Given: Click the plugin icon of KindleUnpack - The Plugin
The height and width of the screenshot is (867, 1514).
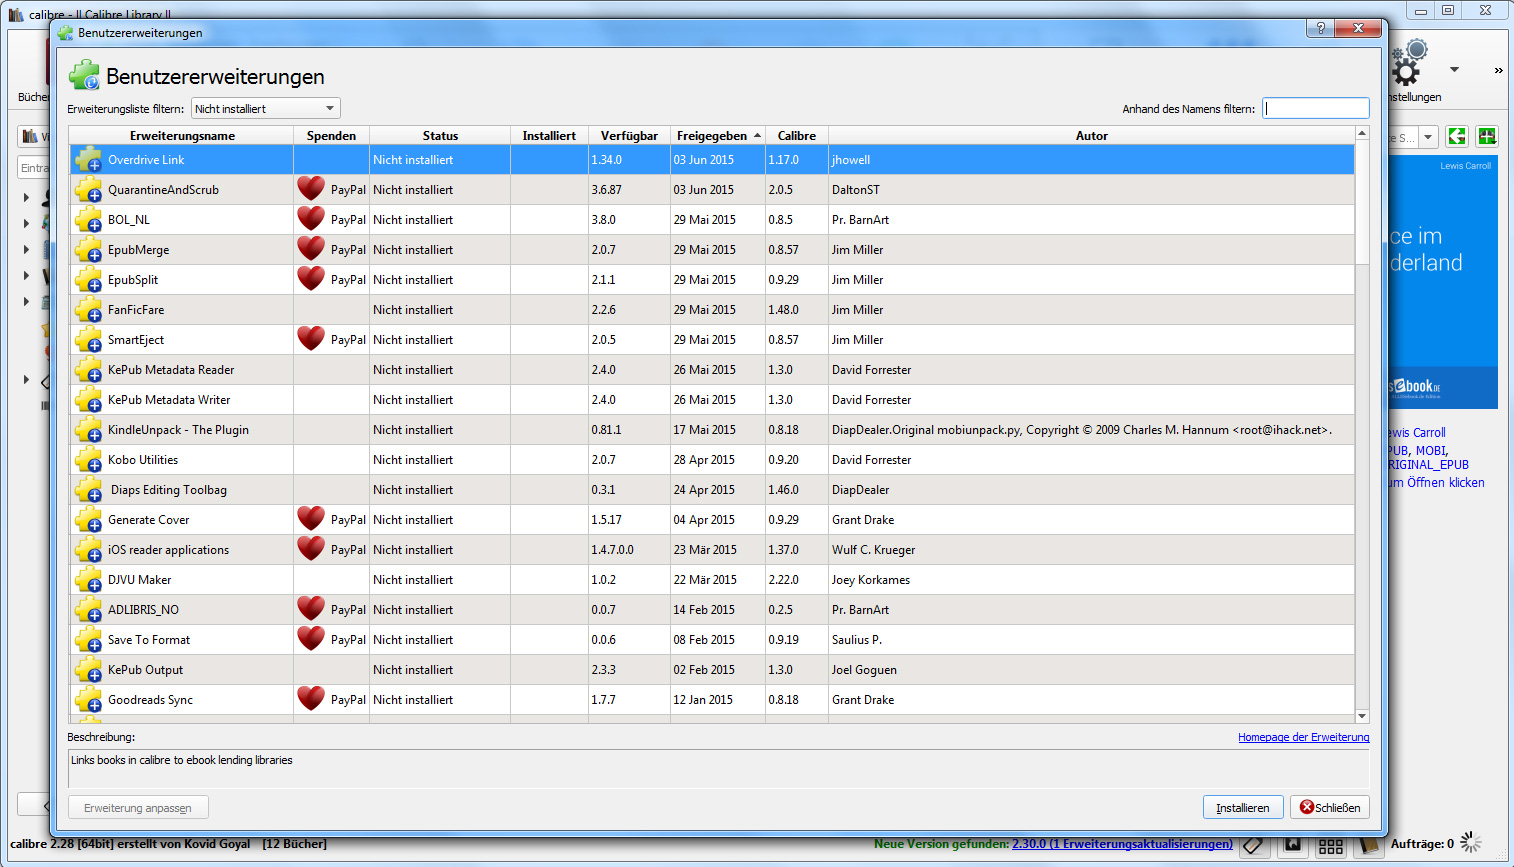Looking at the screenshot, I should click(88, 430).
